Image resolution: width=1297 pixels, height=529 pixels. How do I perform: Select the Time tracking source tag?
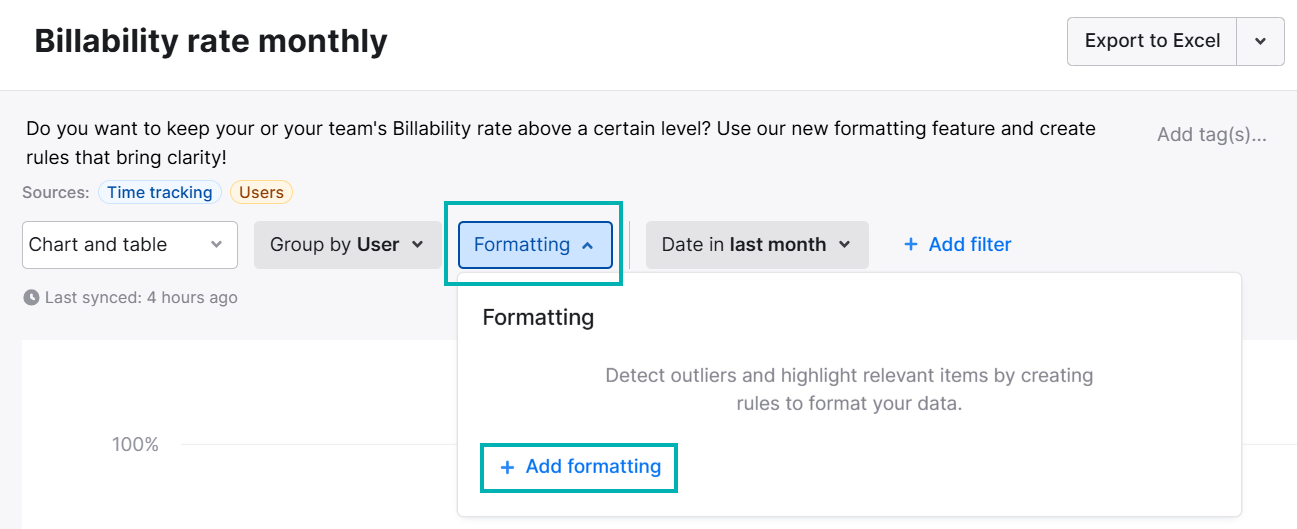[x=160, y=192]
